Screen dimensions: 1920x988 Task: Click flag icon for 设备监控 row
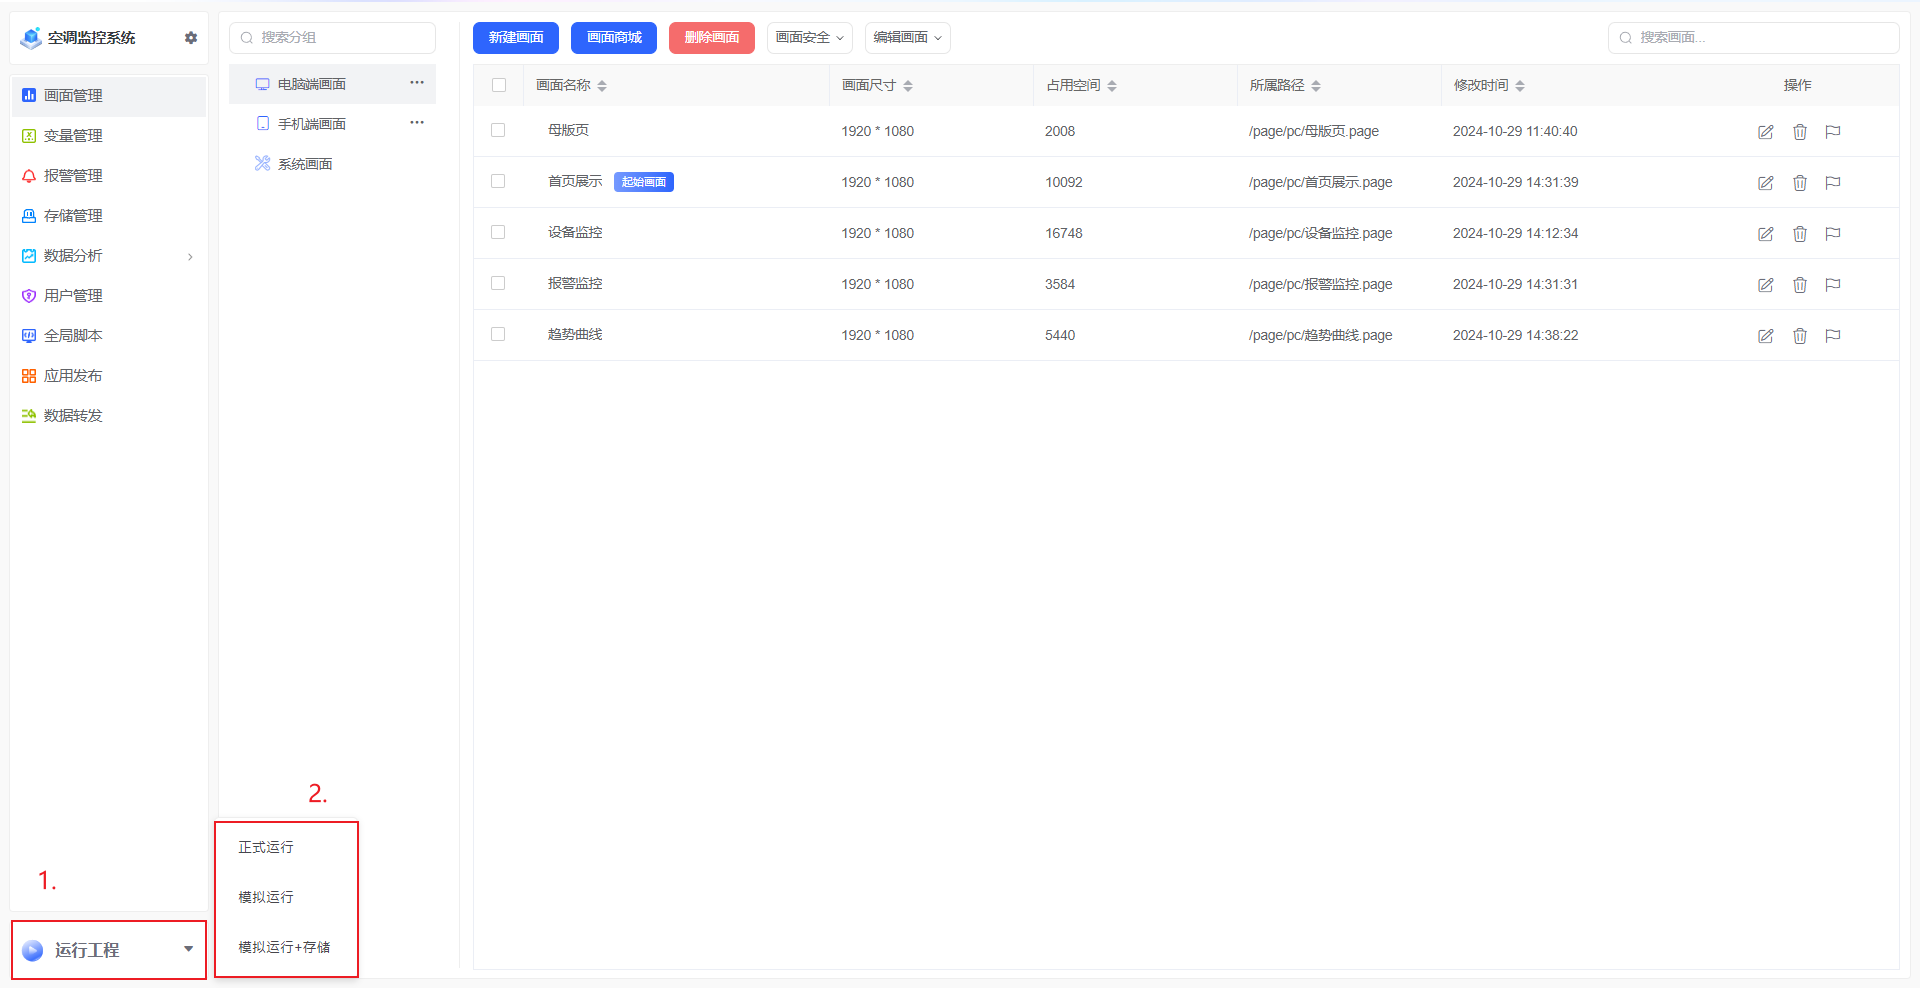coord(1833,234)
